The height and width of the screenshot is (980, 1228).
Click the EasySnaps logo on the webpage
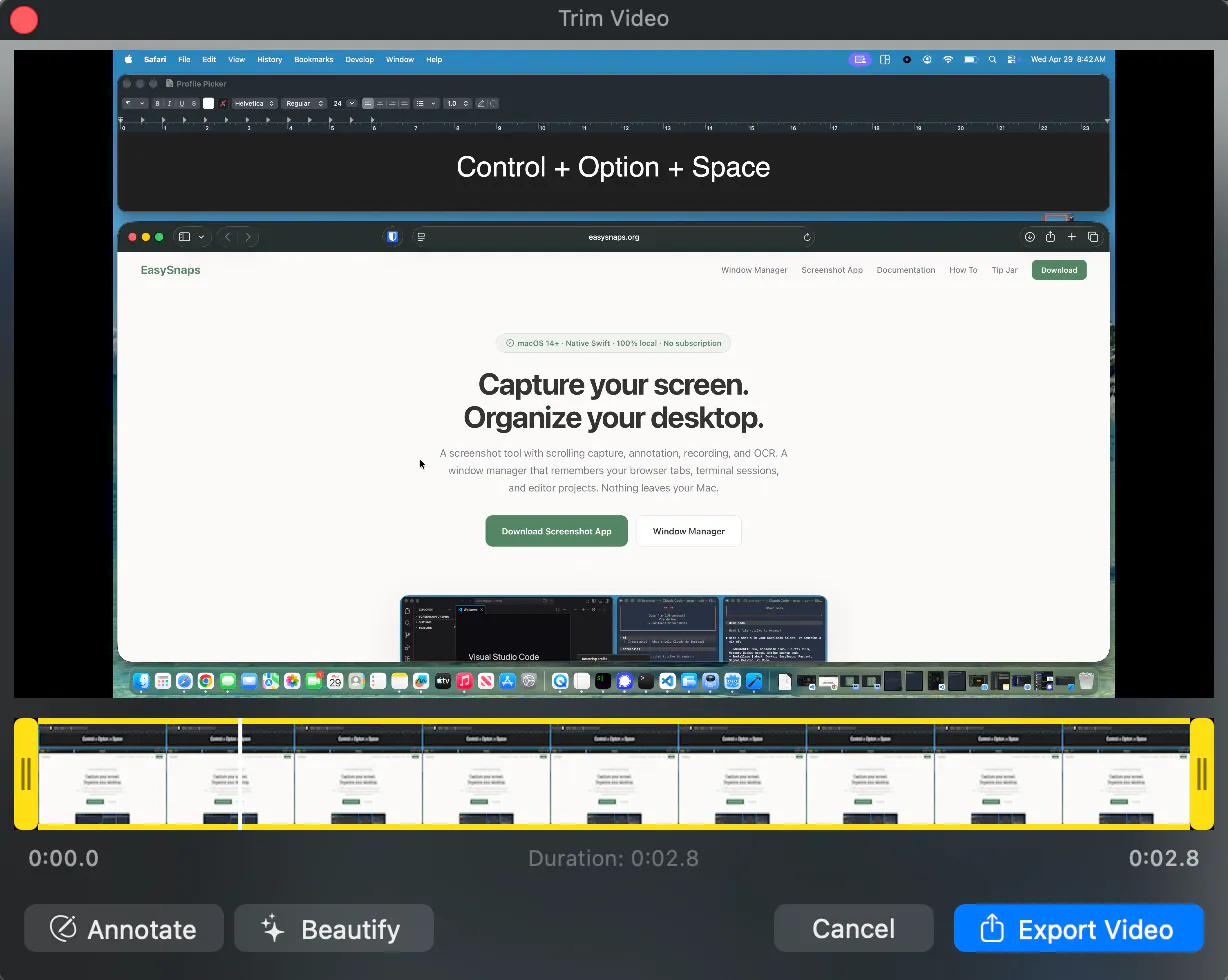tap(170, 270)
